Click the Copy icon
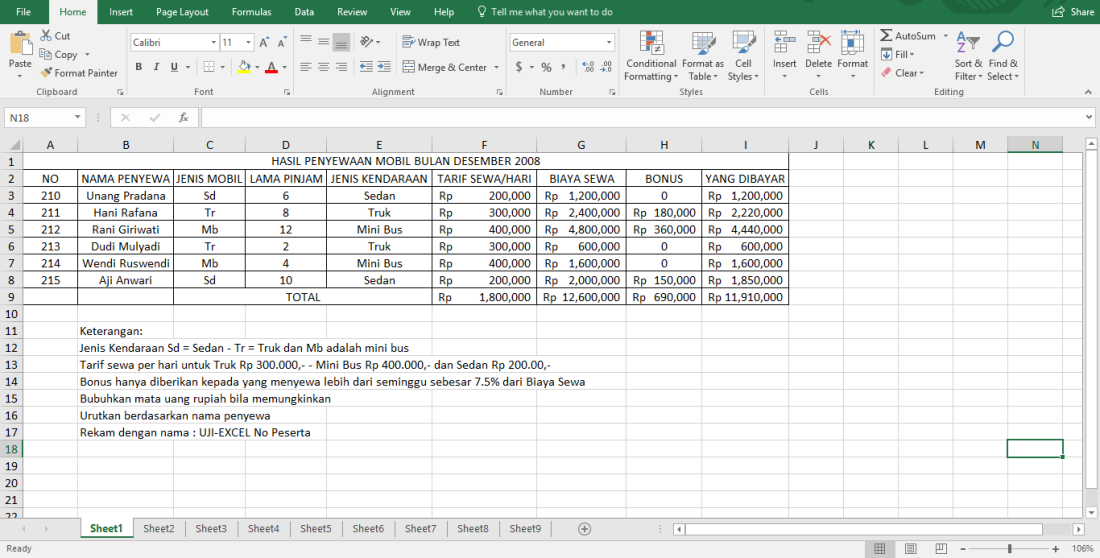 46,54
